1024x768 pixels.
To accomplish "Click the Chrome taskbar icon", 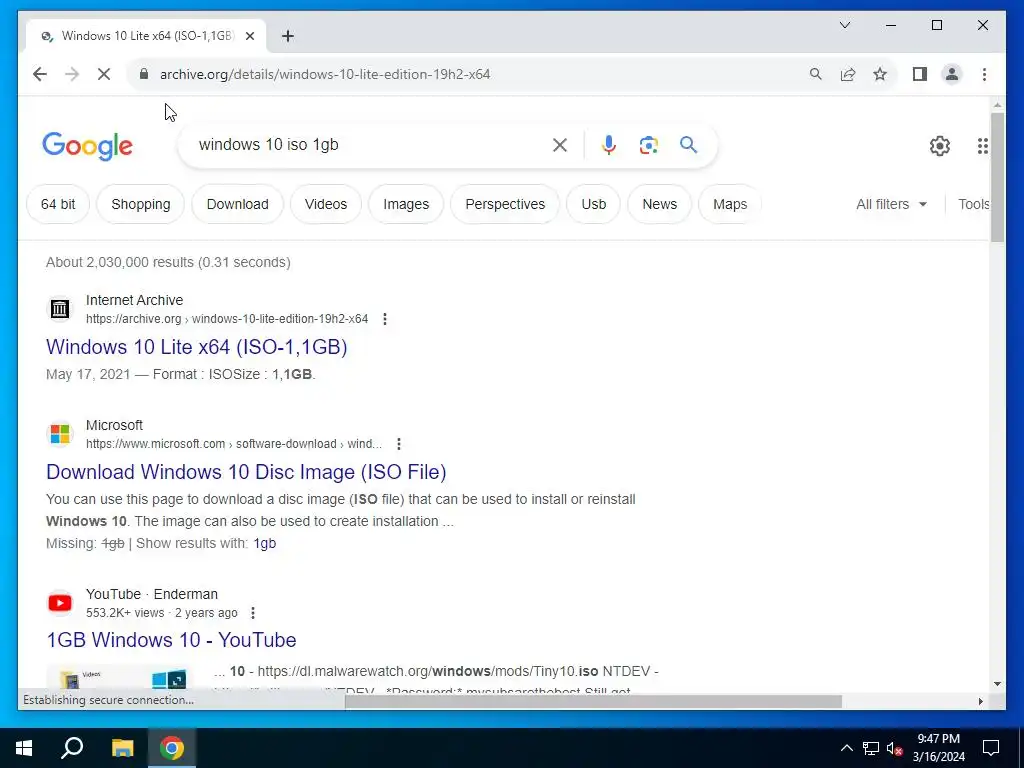I will pos(172,748).
